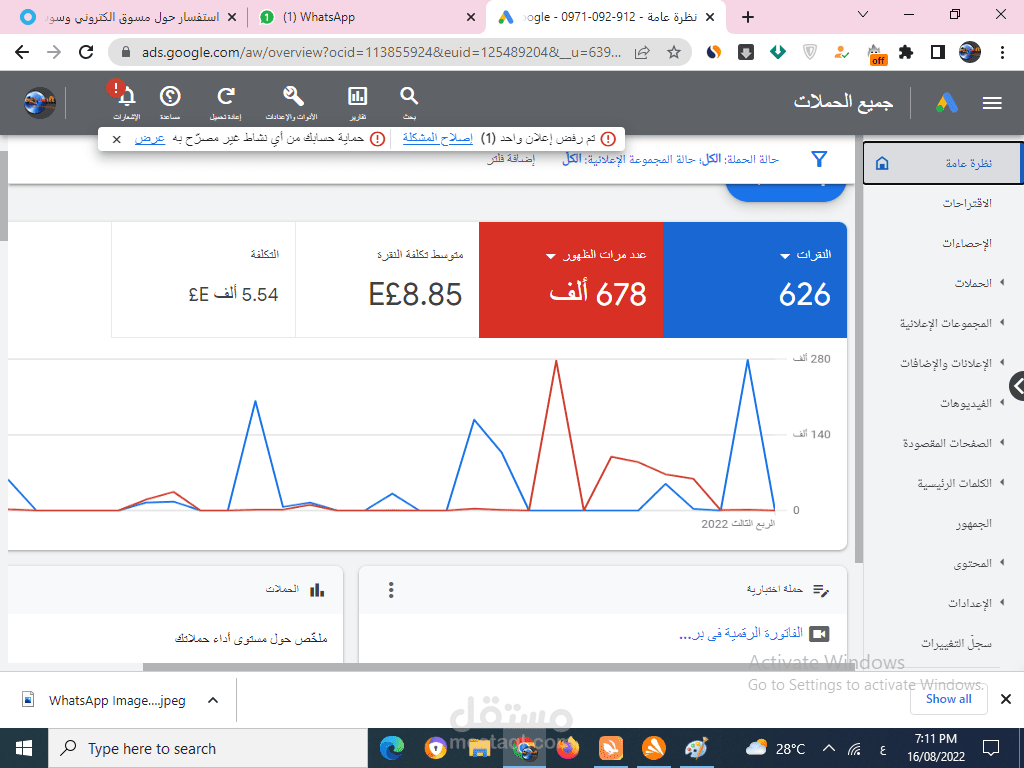This screenshot has width=1024, height=768.
Task: Switch to the WhatsApp browser tab
Action: (368, 18)
